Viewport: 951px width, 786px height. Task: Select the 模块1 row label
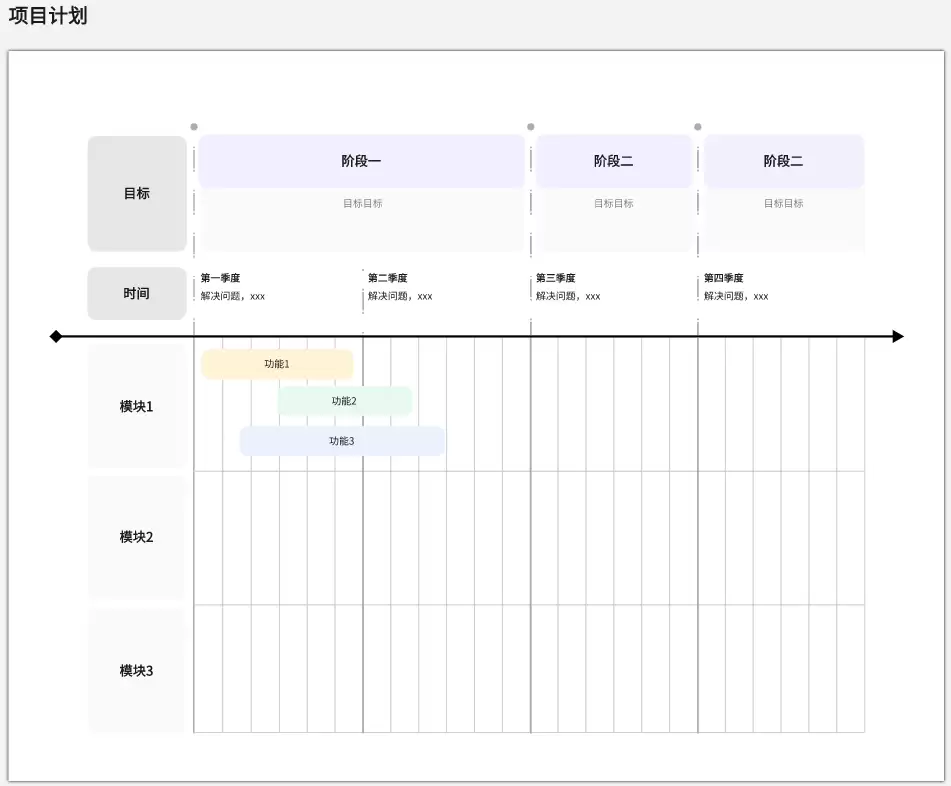pyautogui.click(x=137, y=406)
